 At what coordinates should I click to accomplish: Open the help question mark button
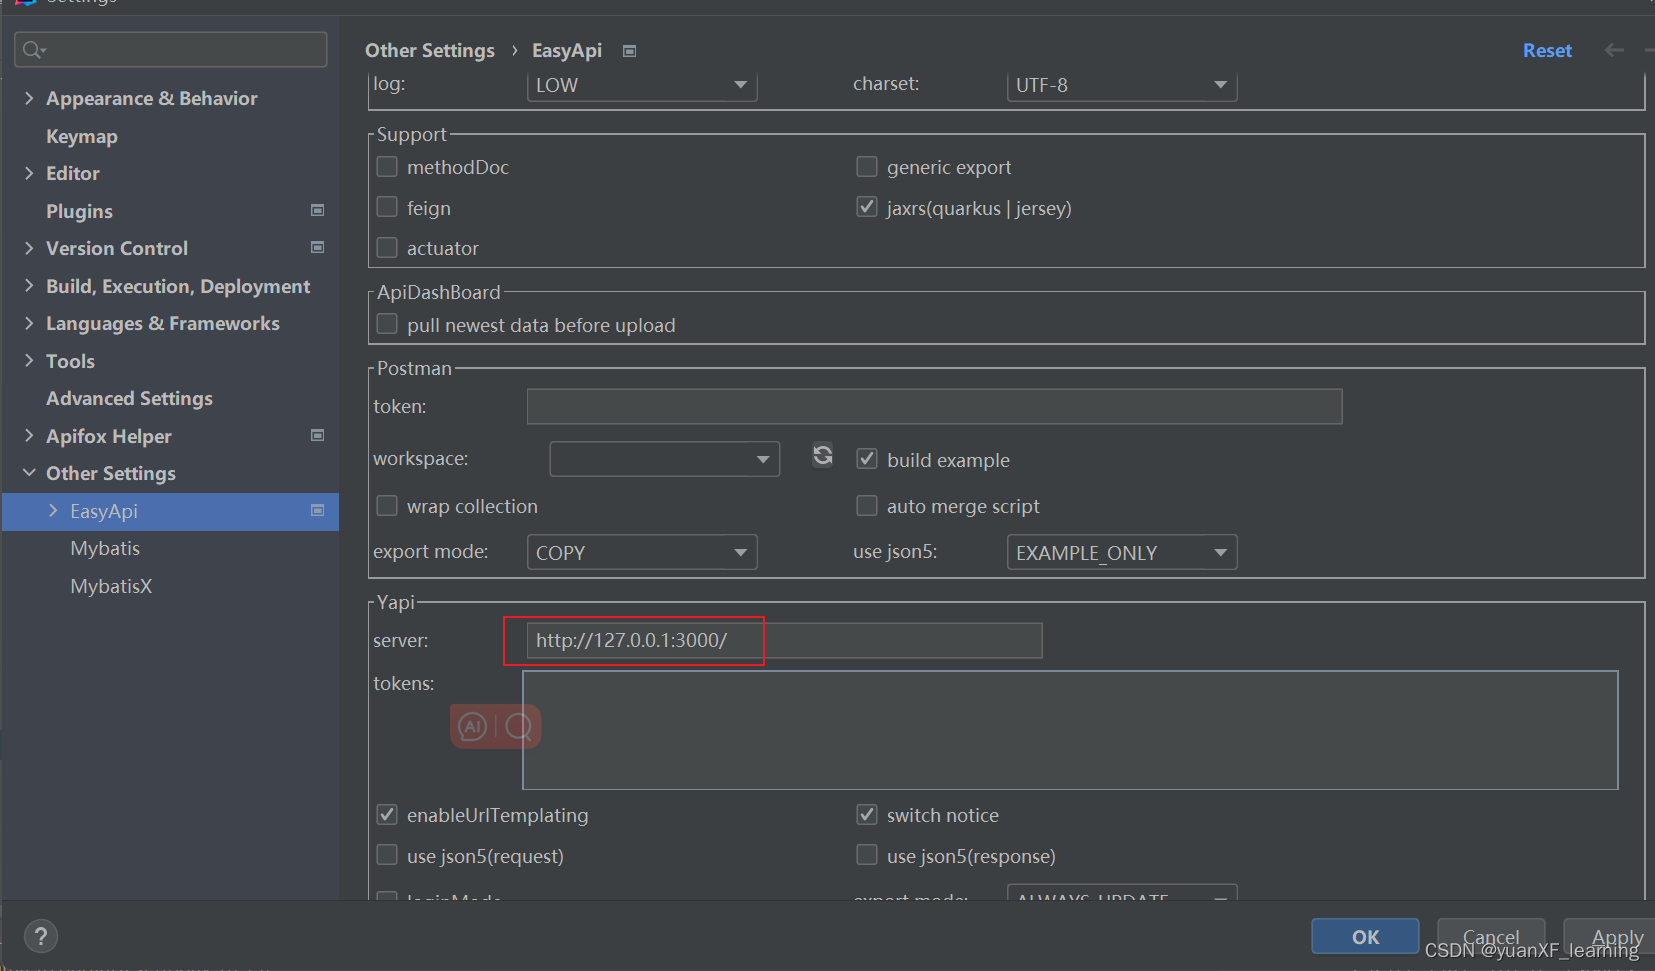pyautogui.click(x=40, y=936)
